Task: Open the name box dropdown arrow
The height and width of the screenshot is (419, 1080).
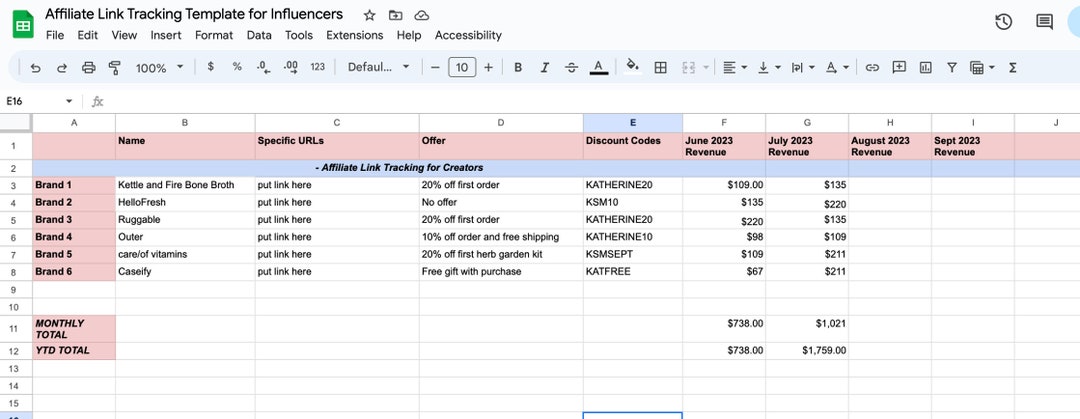Action: tap(69, 101)
